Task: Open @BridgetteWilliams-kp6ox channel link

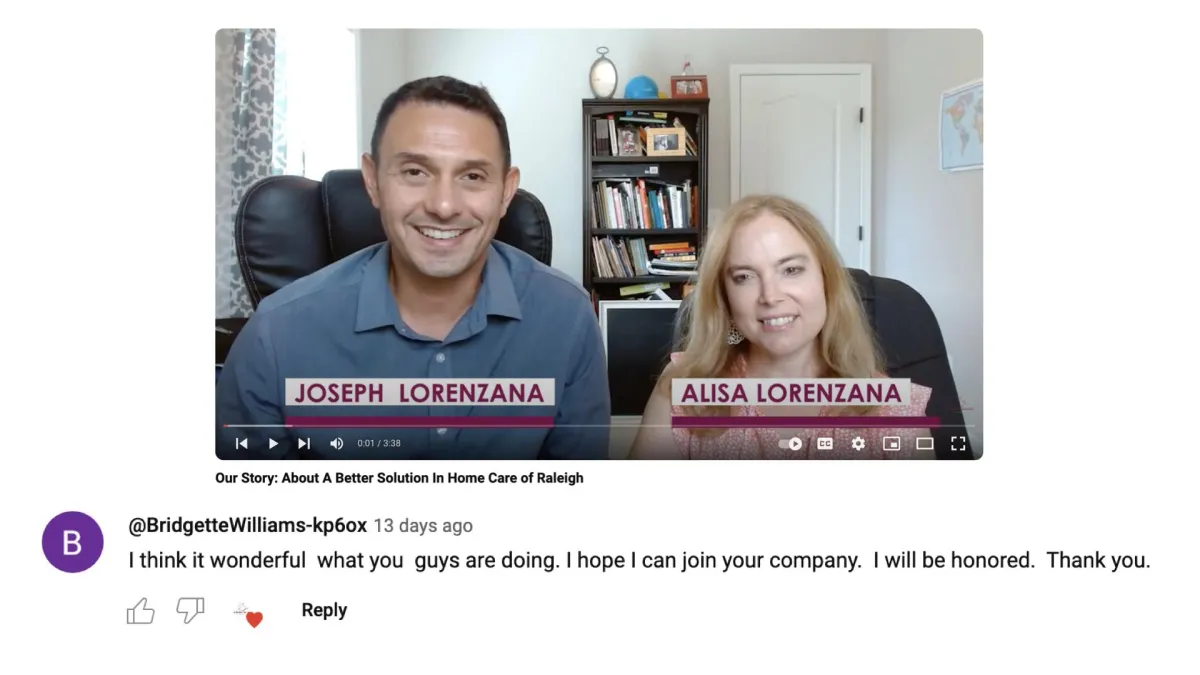Action: coord(247,525)
